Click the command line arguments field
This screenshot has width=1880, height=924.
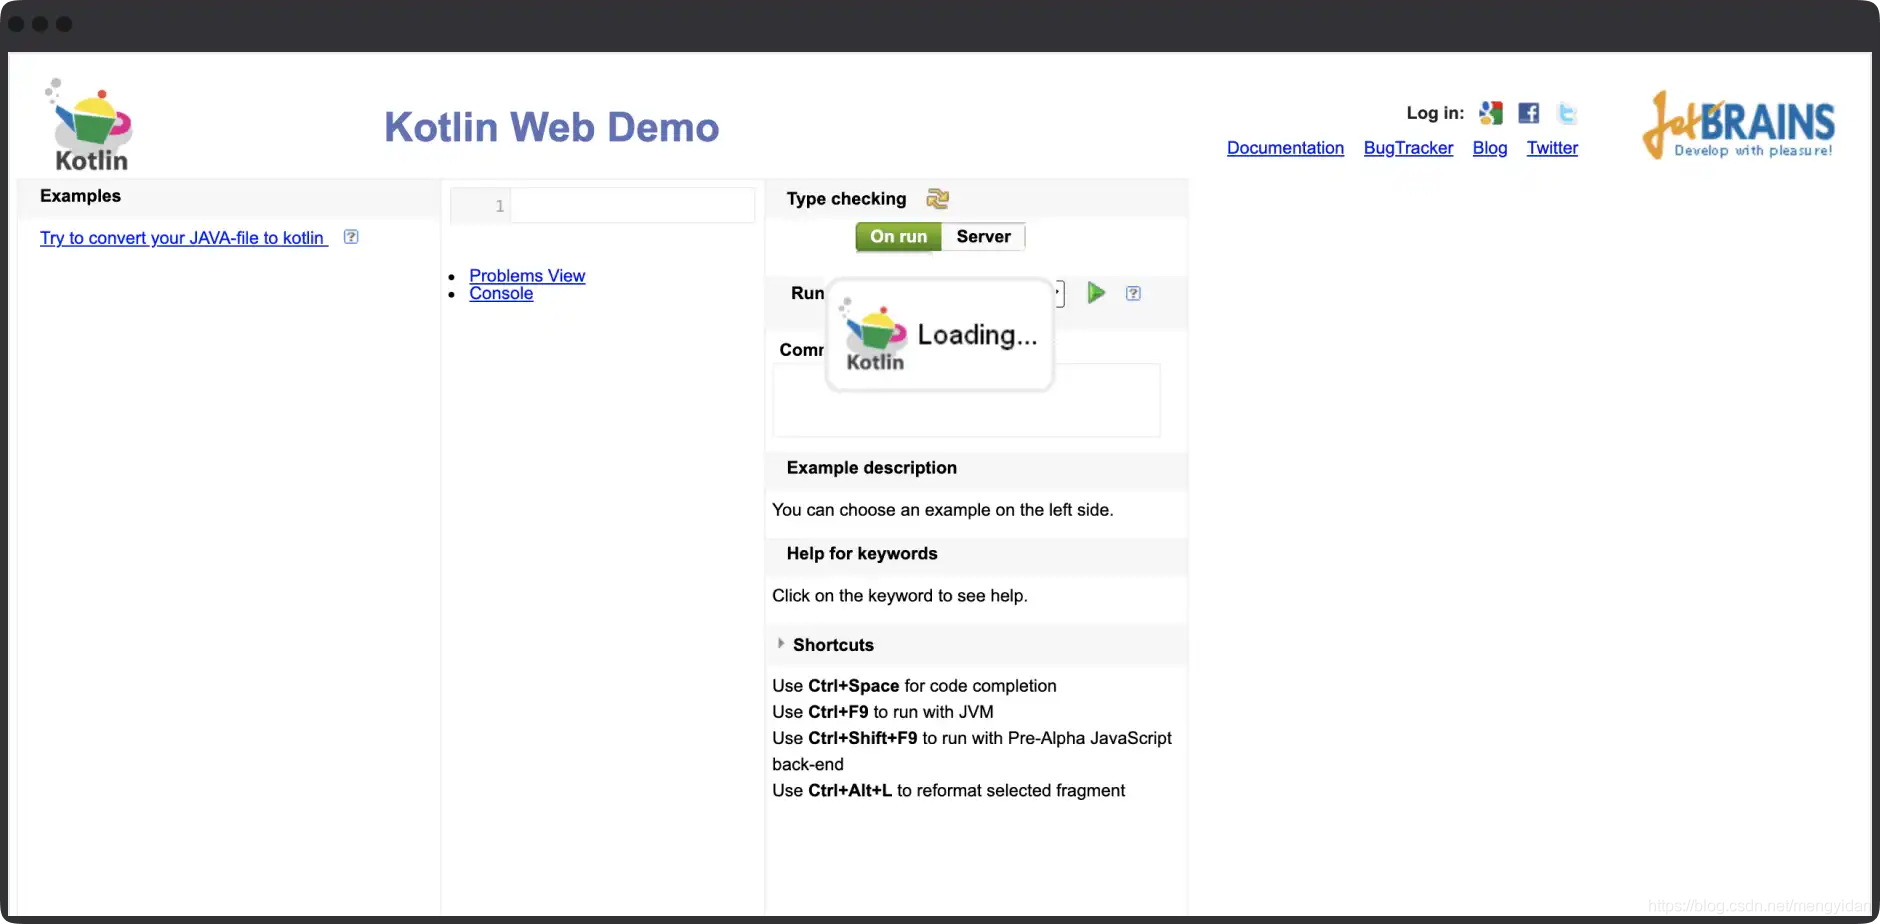[x=966, y=400]
